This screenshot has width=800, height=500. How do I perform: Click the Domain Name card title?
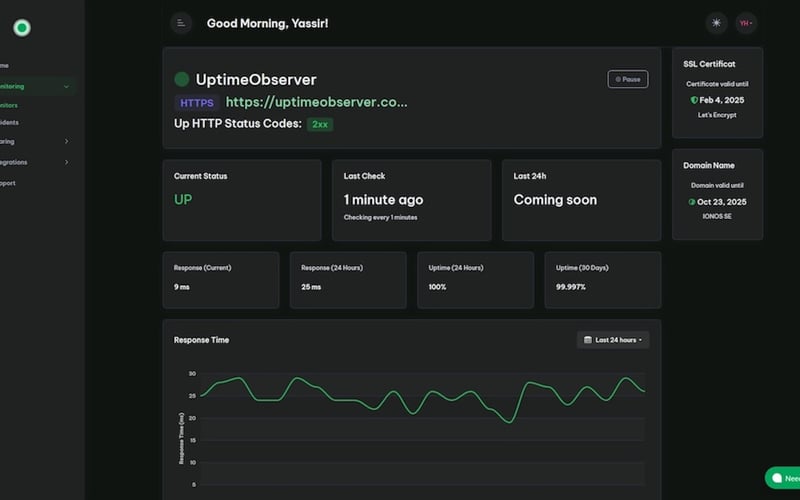pos(709,165)
